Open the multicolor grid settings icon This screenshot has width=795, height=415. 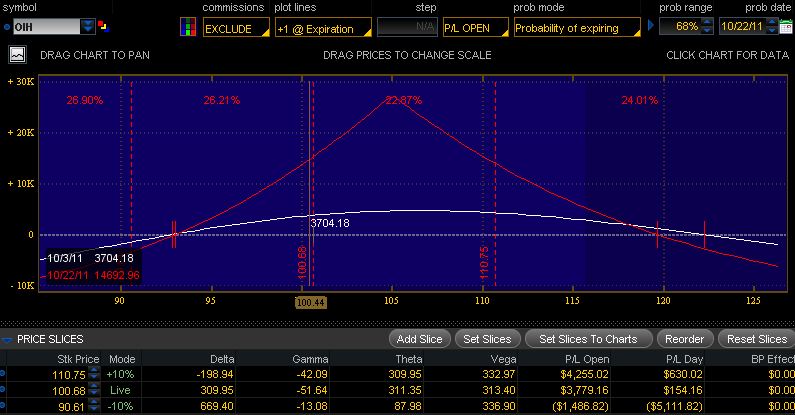[188, 27]
